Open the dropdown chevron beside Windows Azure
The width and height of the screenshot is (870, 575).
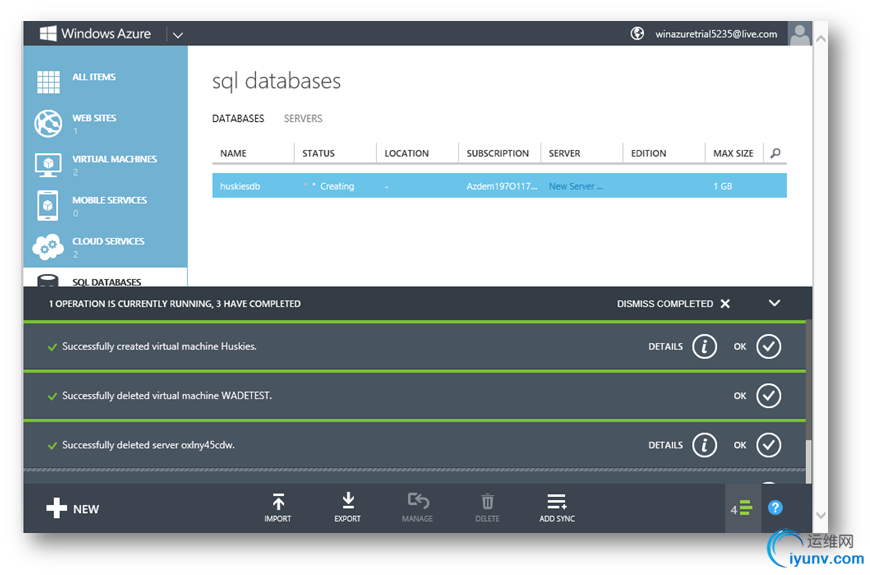(178, 35)
